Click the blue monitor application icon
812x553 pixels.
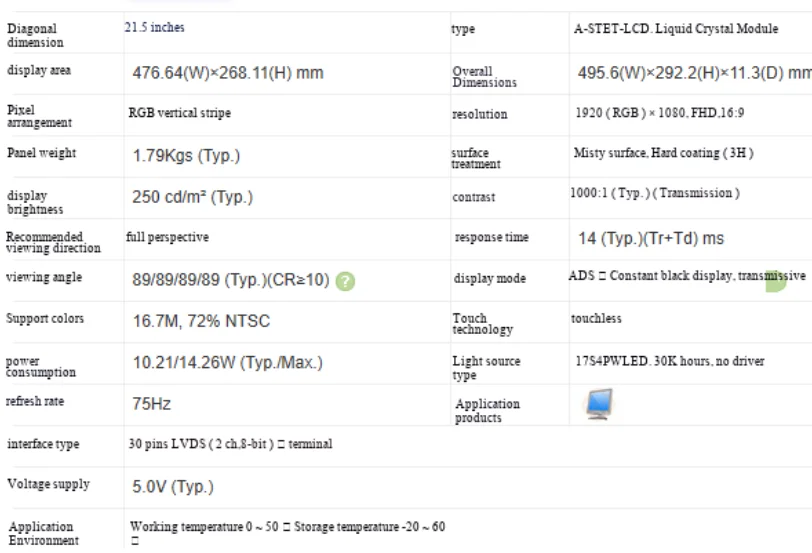pos(599,404)
